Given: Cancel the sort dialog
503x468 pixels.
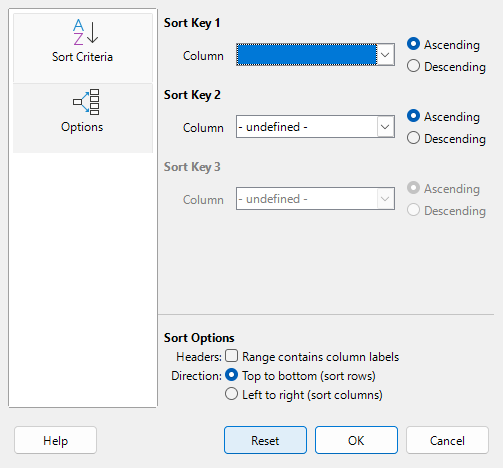Looking at the screenshot, I should 447,440.
